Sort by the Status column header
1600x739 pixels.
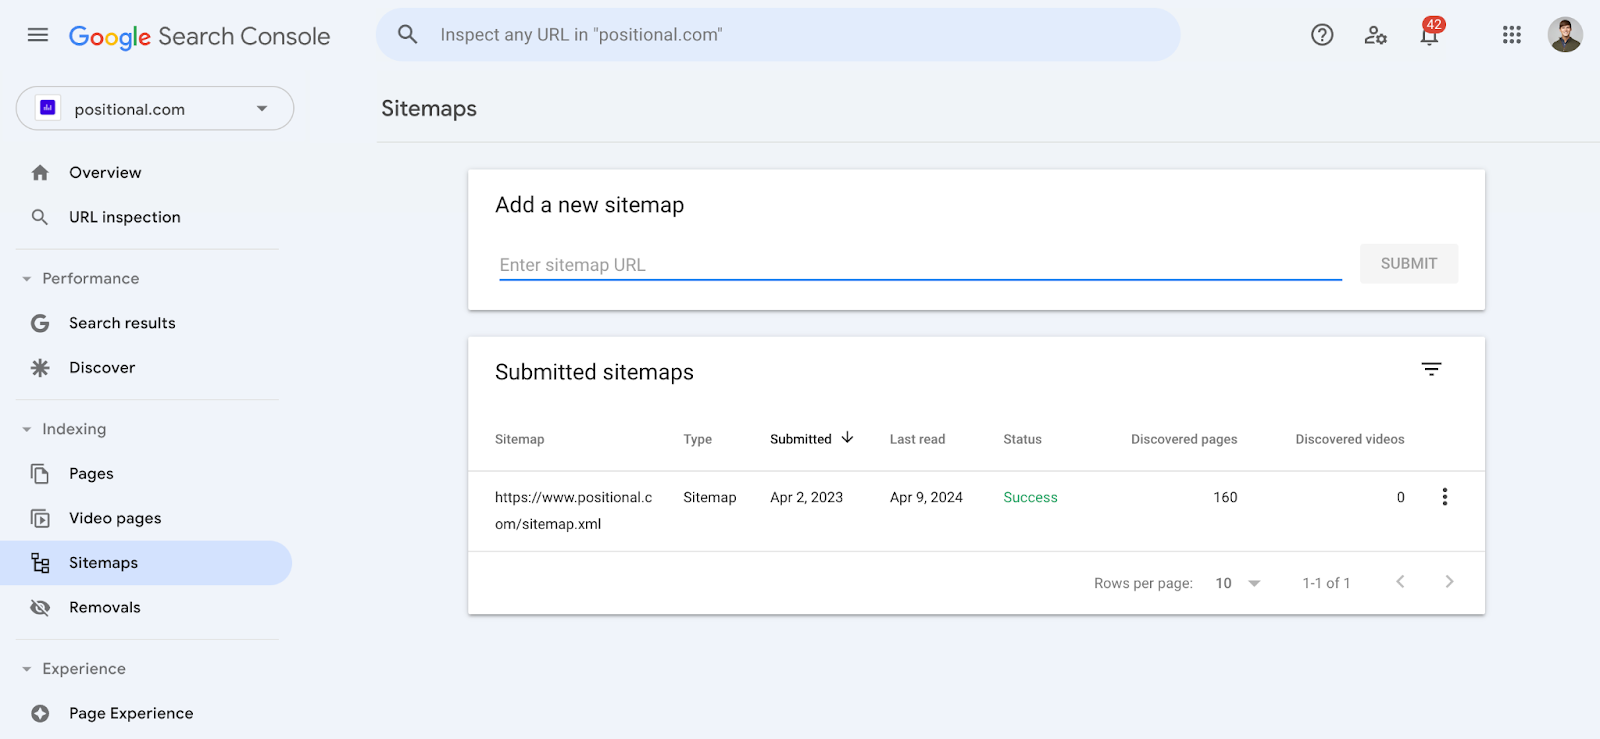pos(1022,439)
